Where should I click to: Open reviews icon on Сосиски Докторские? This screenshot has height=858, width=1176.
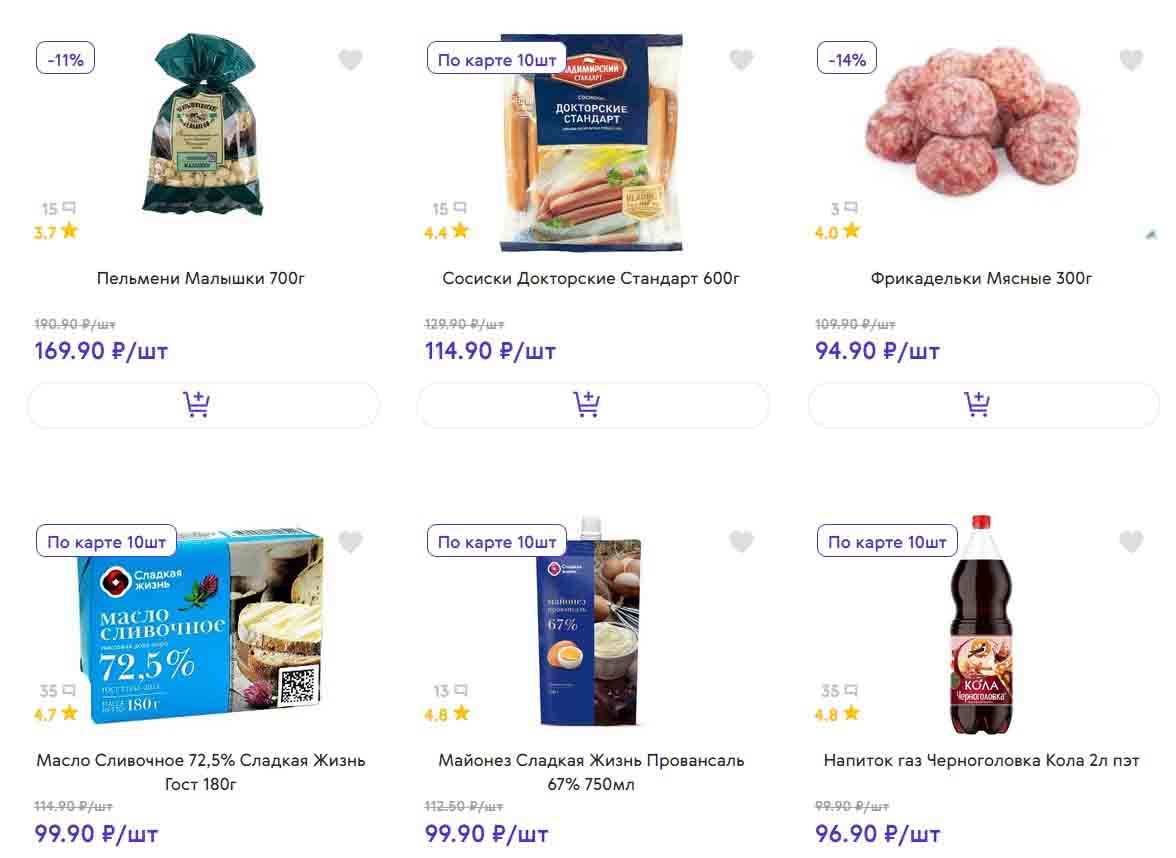click(459, 208)
